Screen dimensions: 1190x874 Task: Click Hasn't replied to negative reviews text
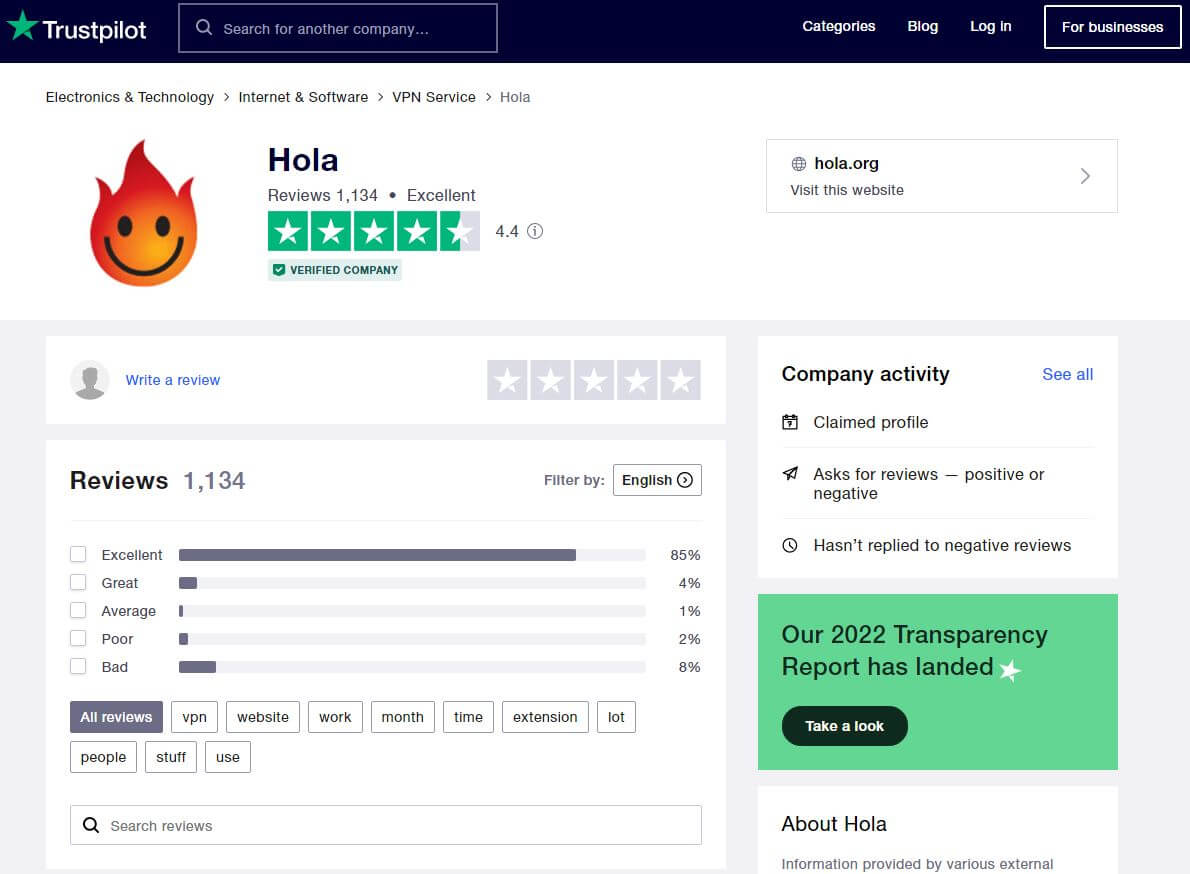(942, 545)
